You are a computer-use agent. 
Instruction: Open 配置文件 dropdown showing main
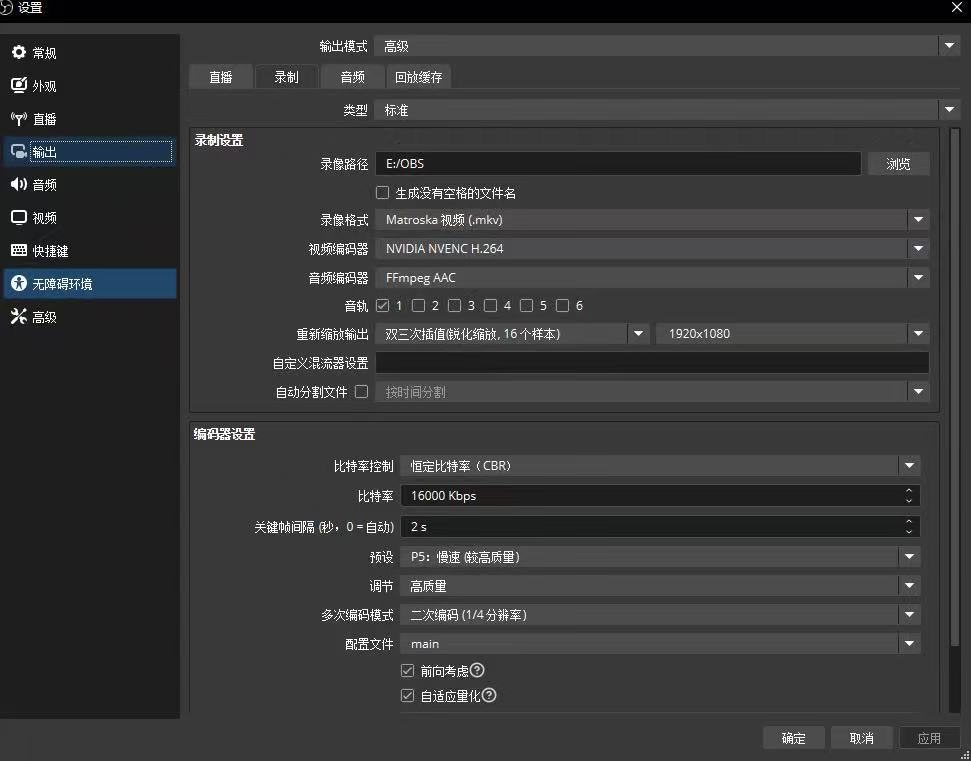tap(660, 644)
